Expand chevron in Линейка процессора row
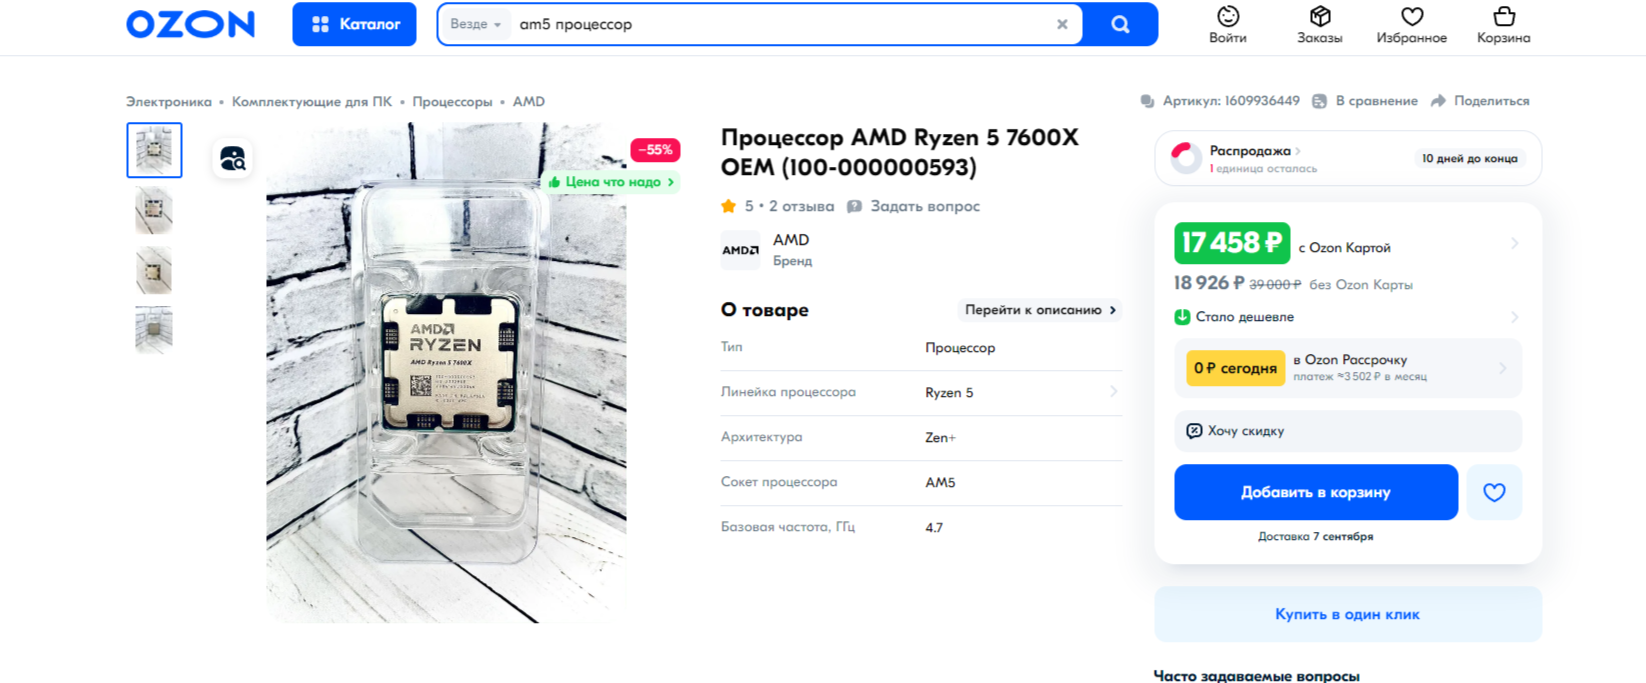Viewport: 1646px width, 683px height. tap(1113, 392)
